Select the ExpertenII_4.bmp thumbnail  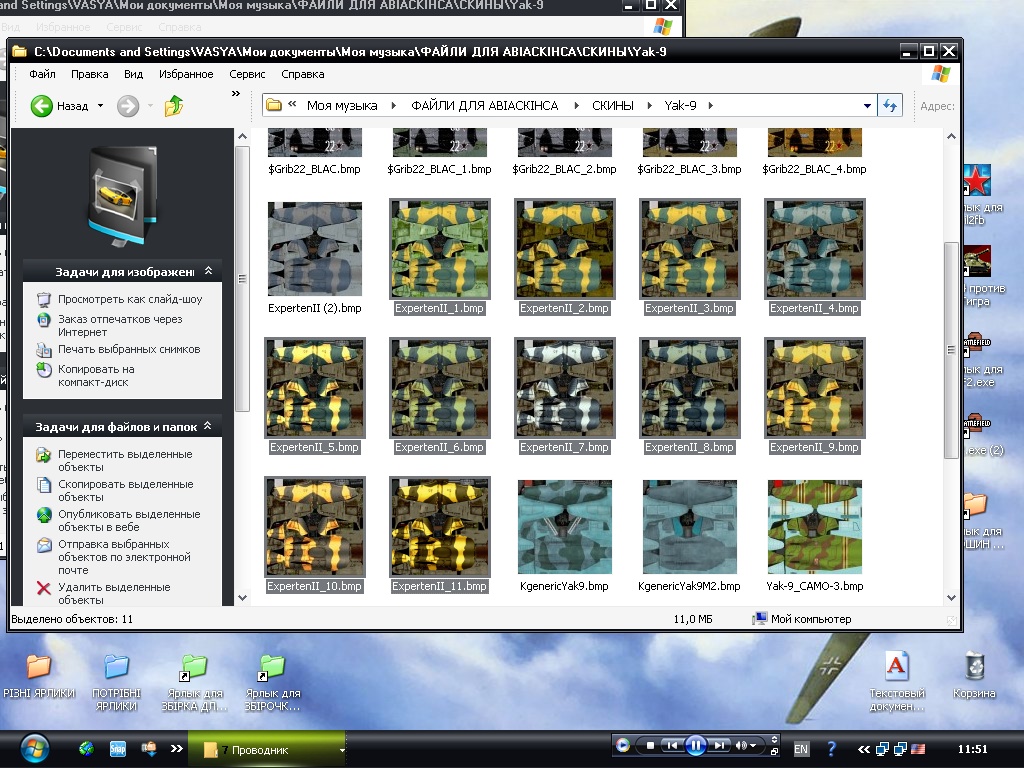(814, 249)
